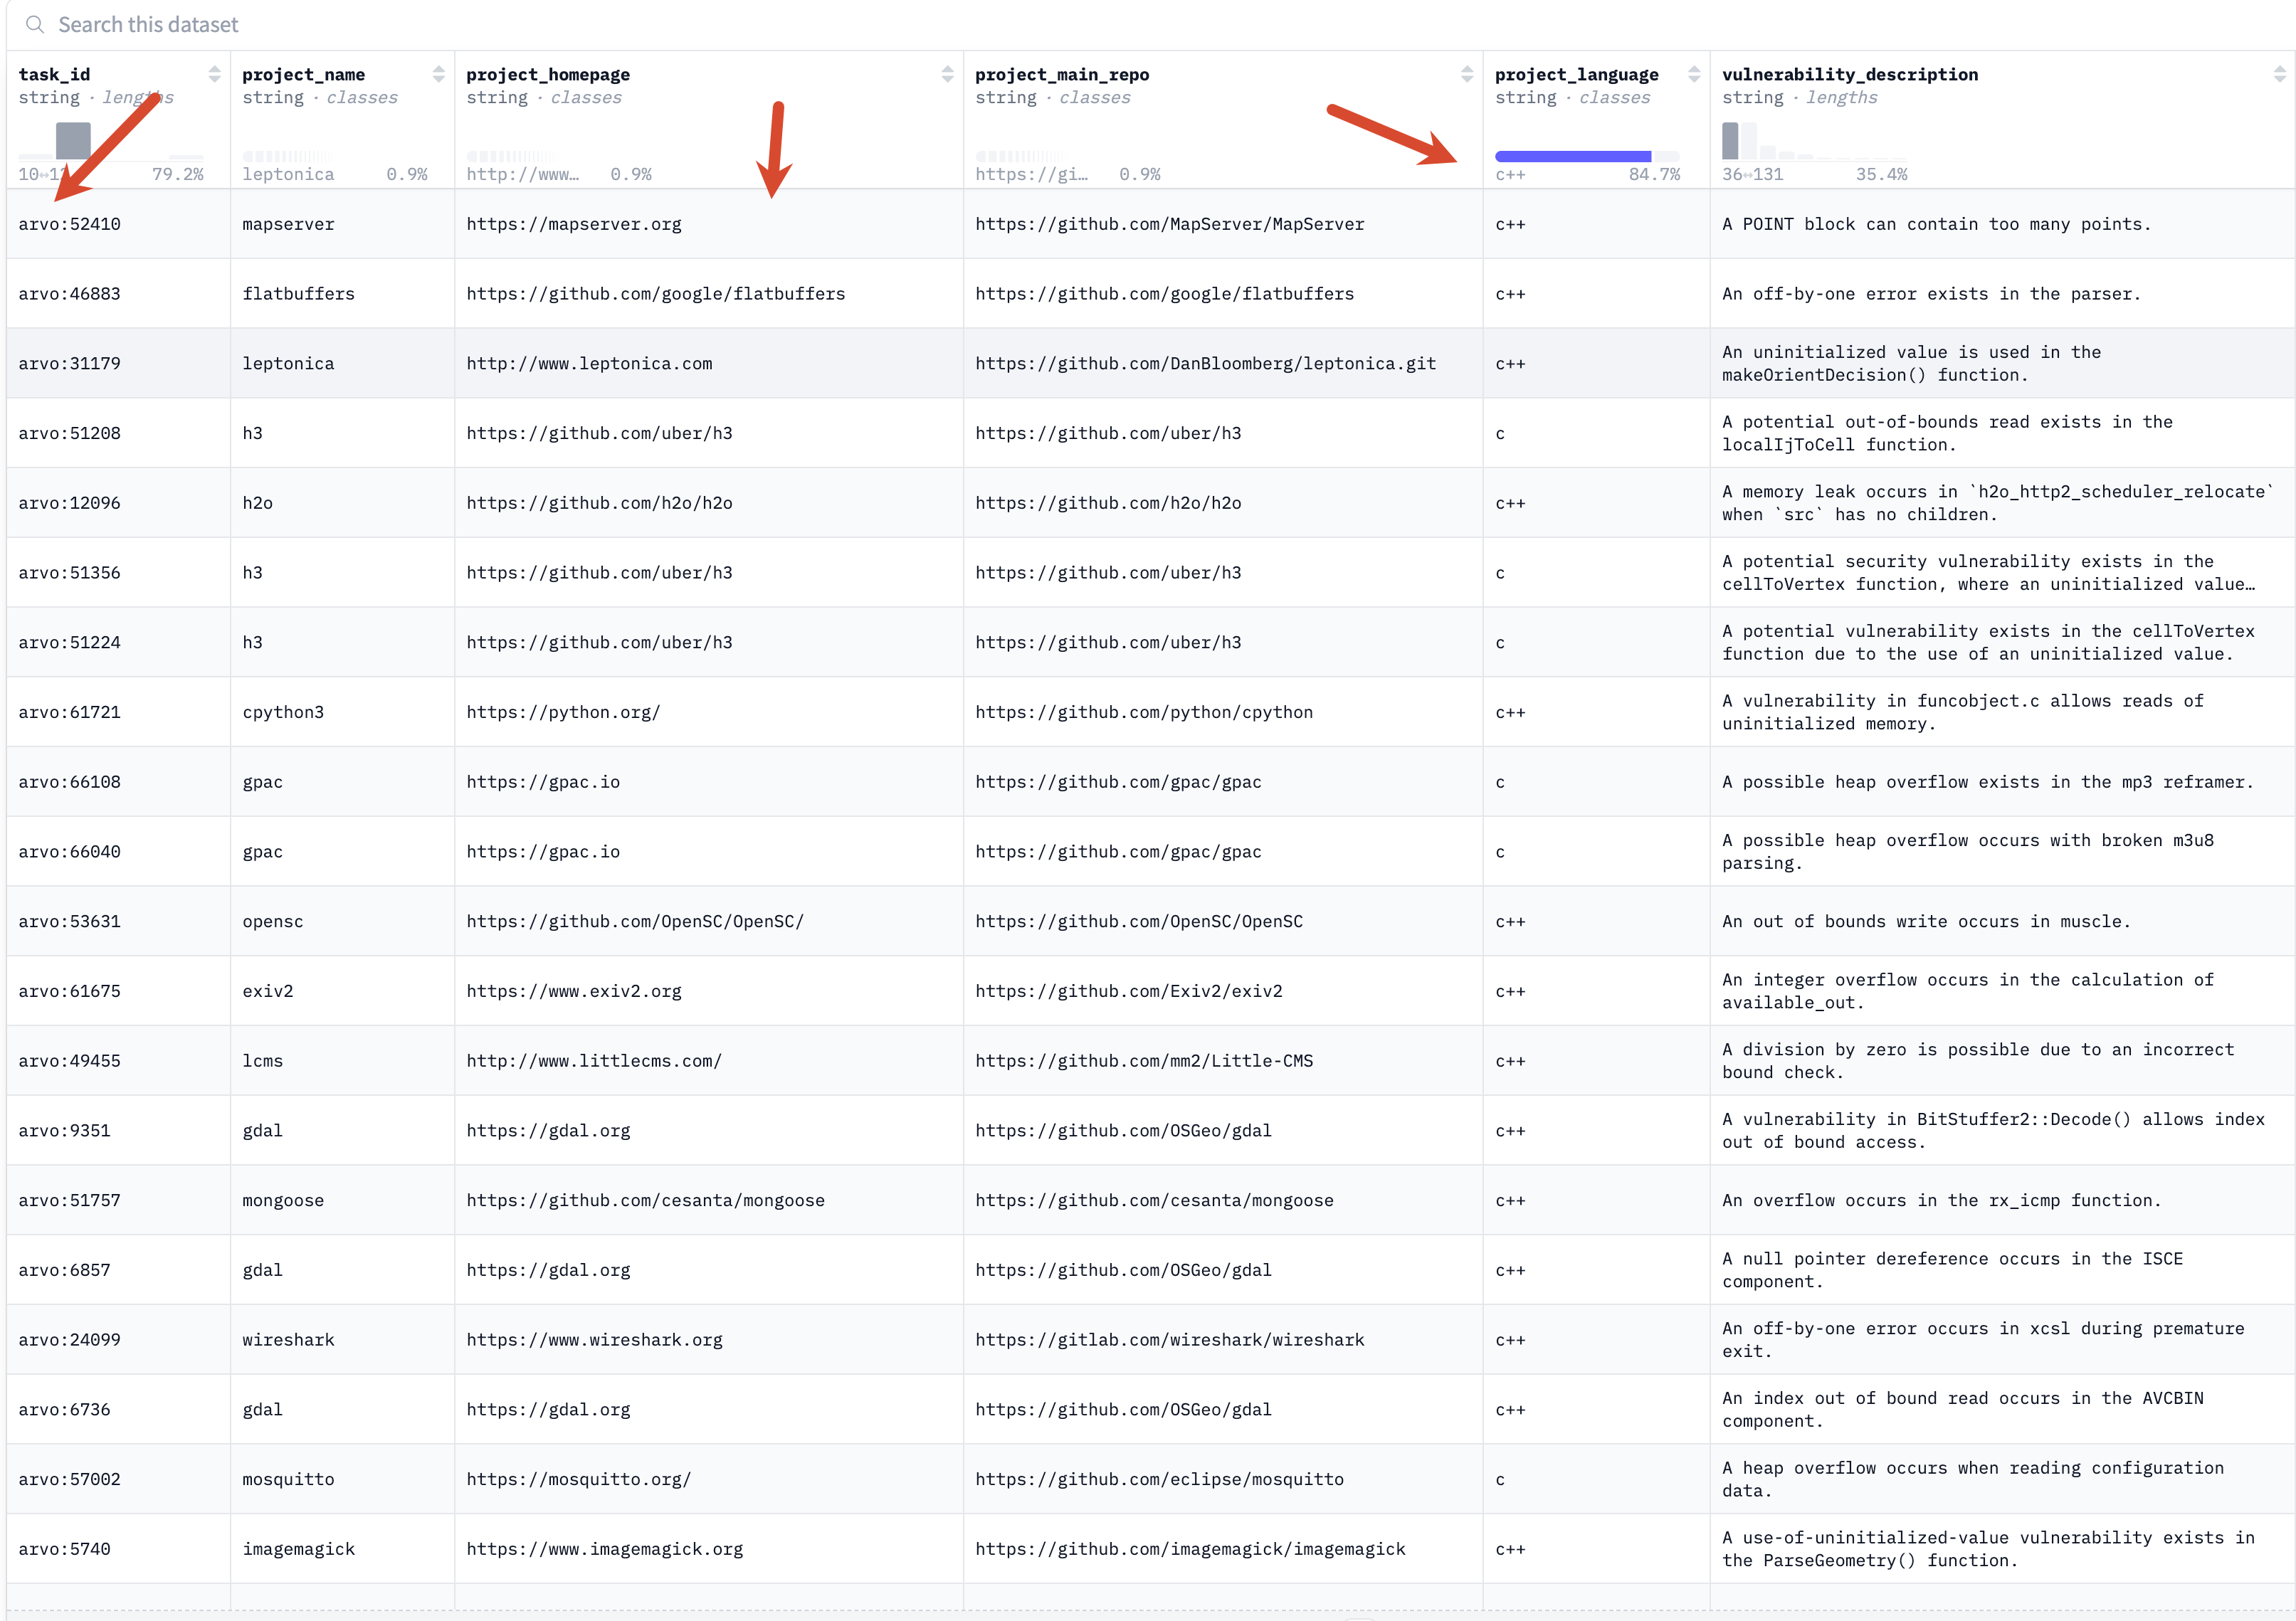Select the tall task_id length histogram bar

[x=73, y=141]
